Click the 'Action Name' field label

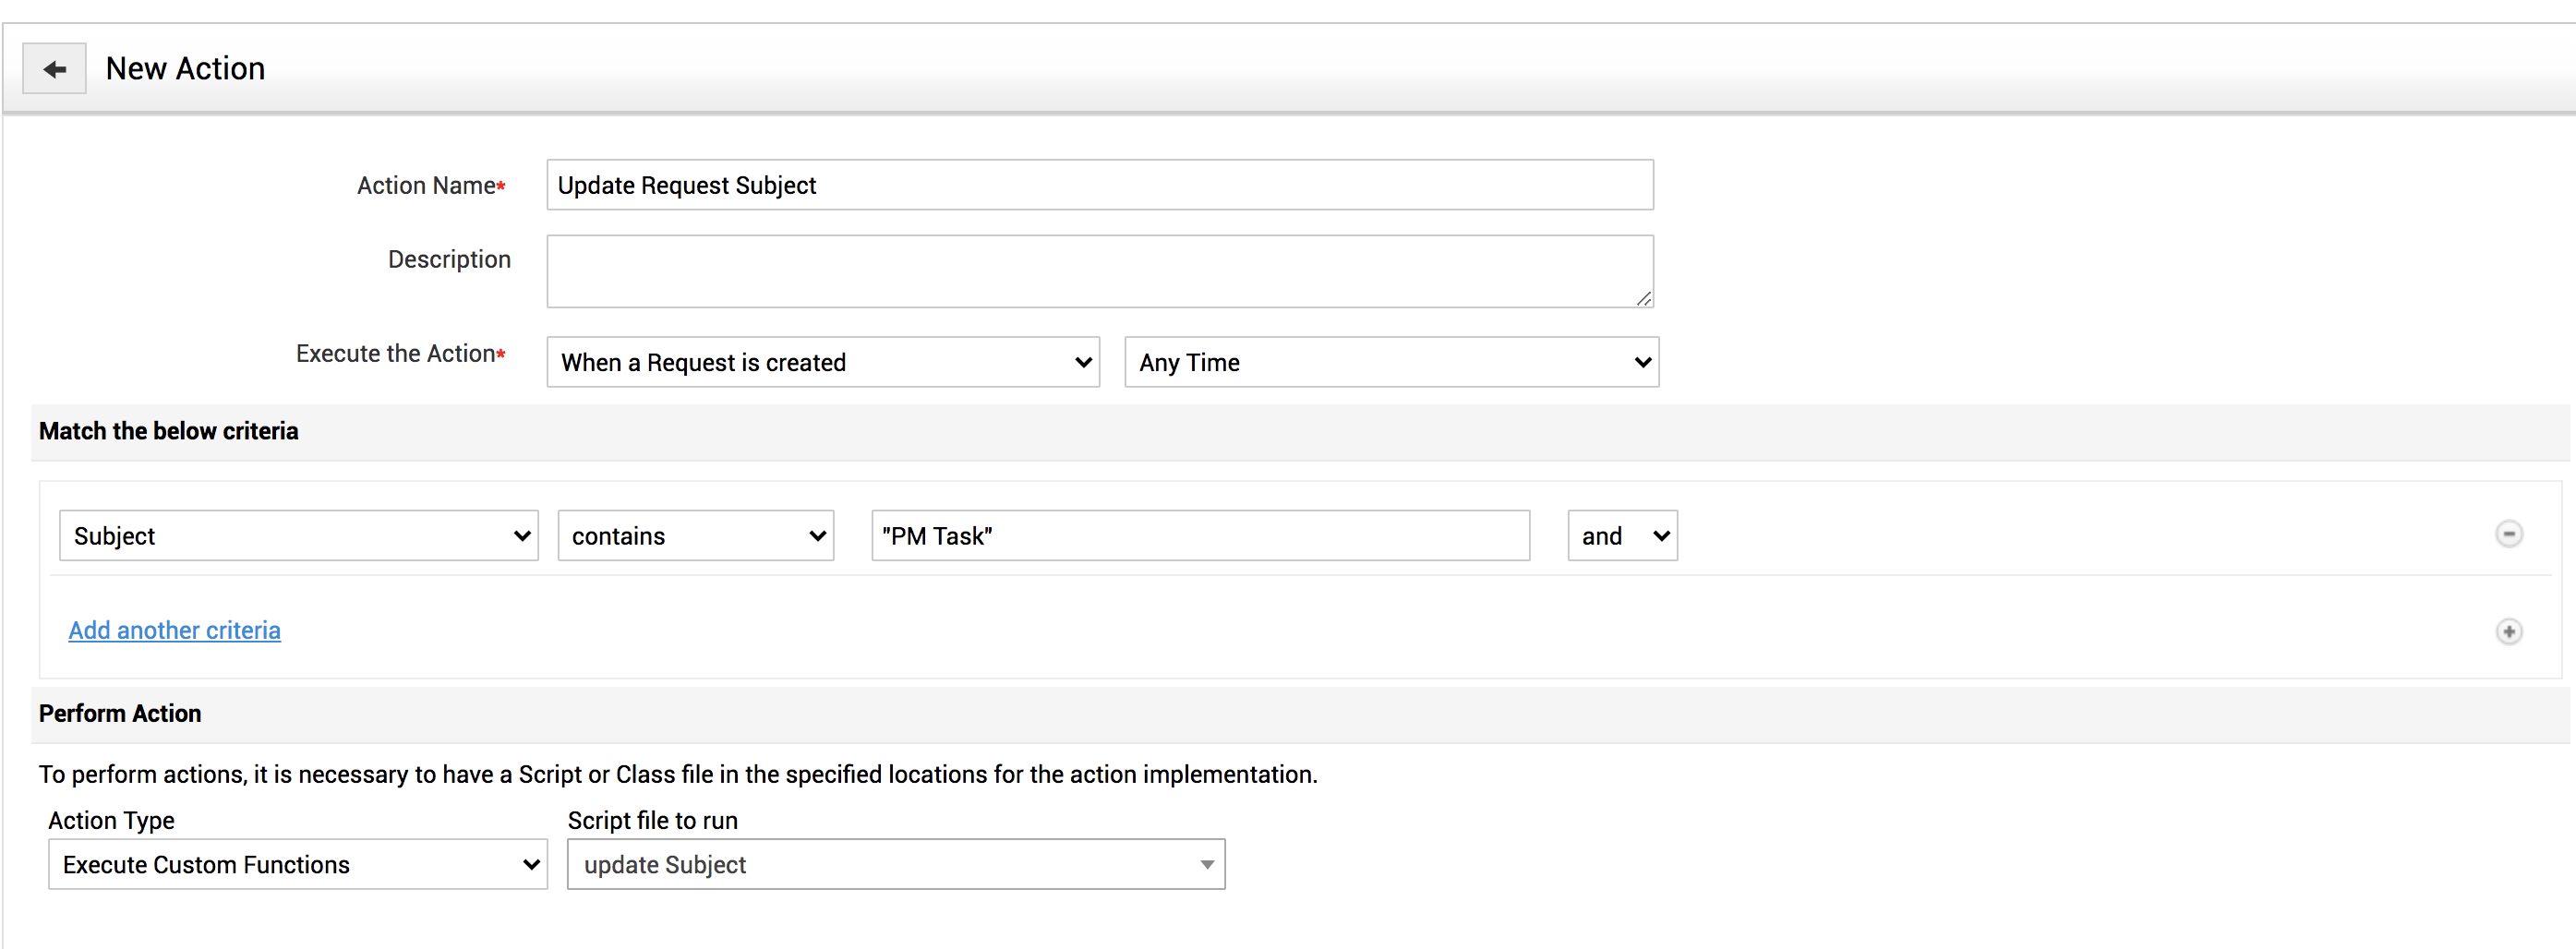tap(427, 185)
